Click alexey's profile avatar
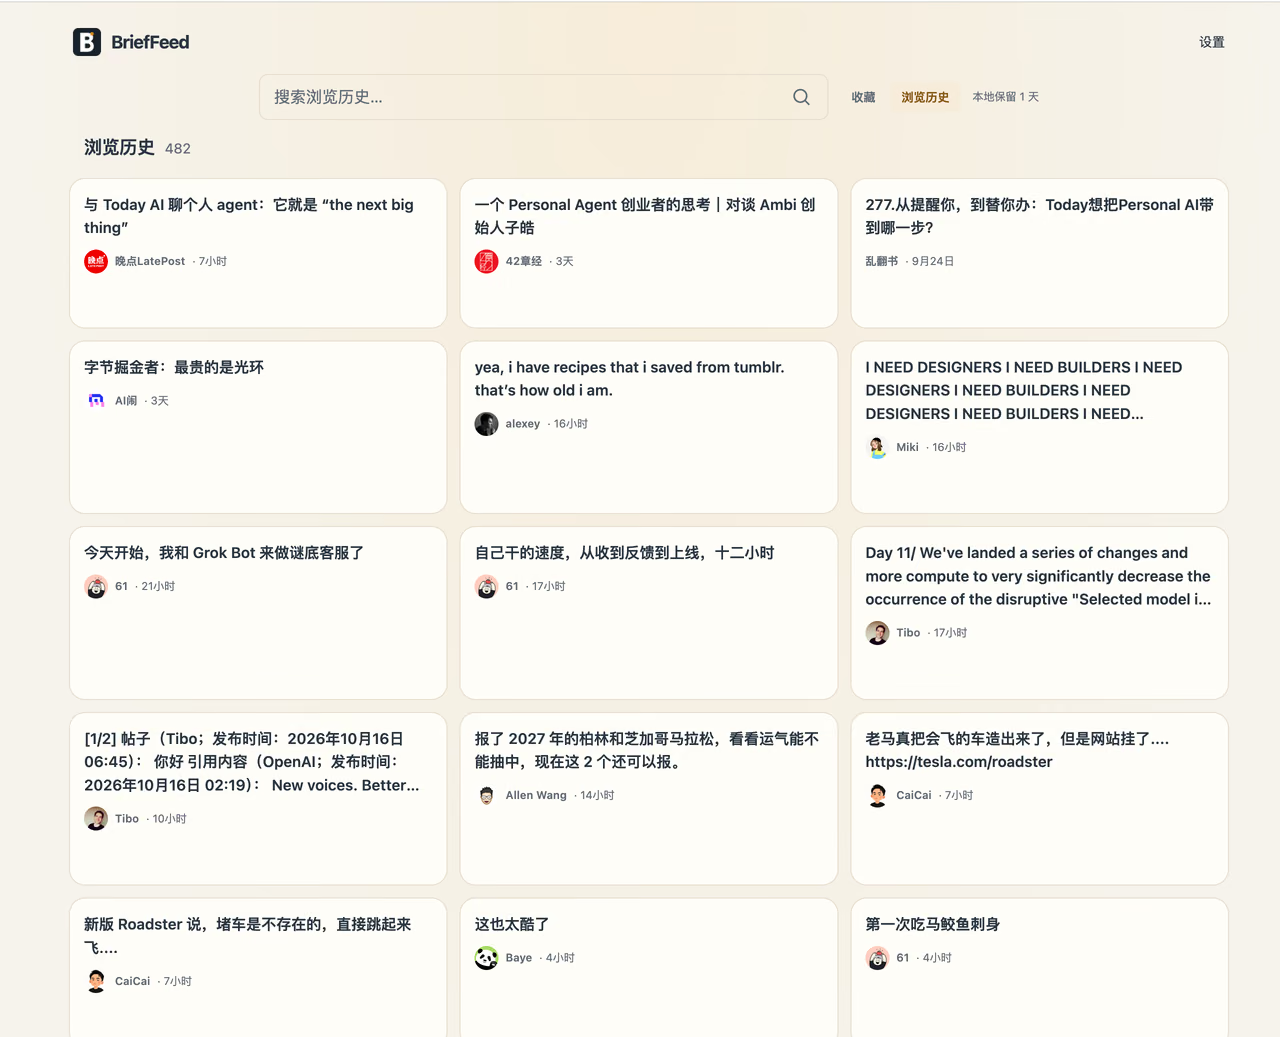 pos(486,424)
